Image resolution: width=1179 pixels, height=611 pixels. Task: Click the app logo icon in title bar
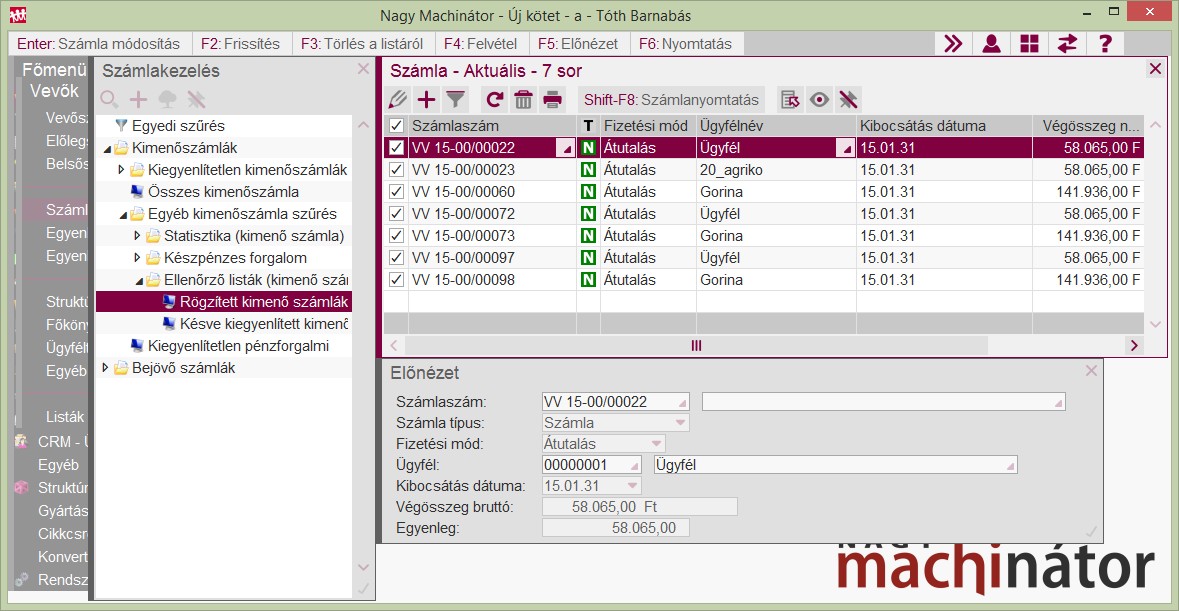[17, 15]
